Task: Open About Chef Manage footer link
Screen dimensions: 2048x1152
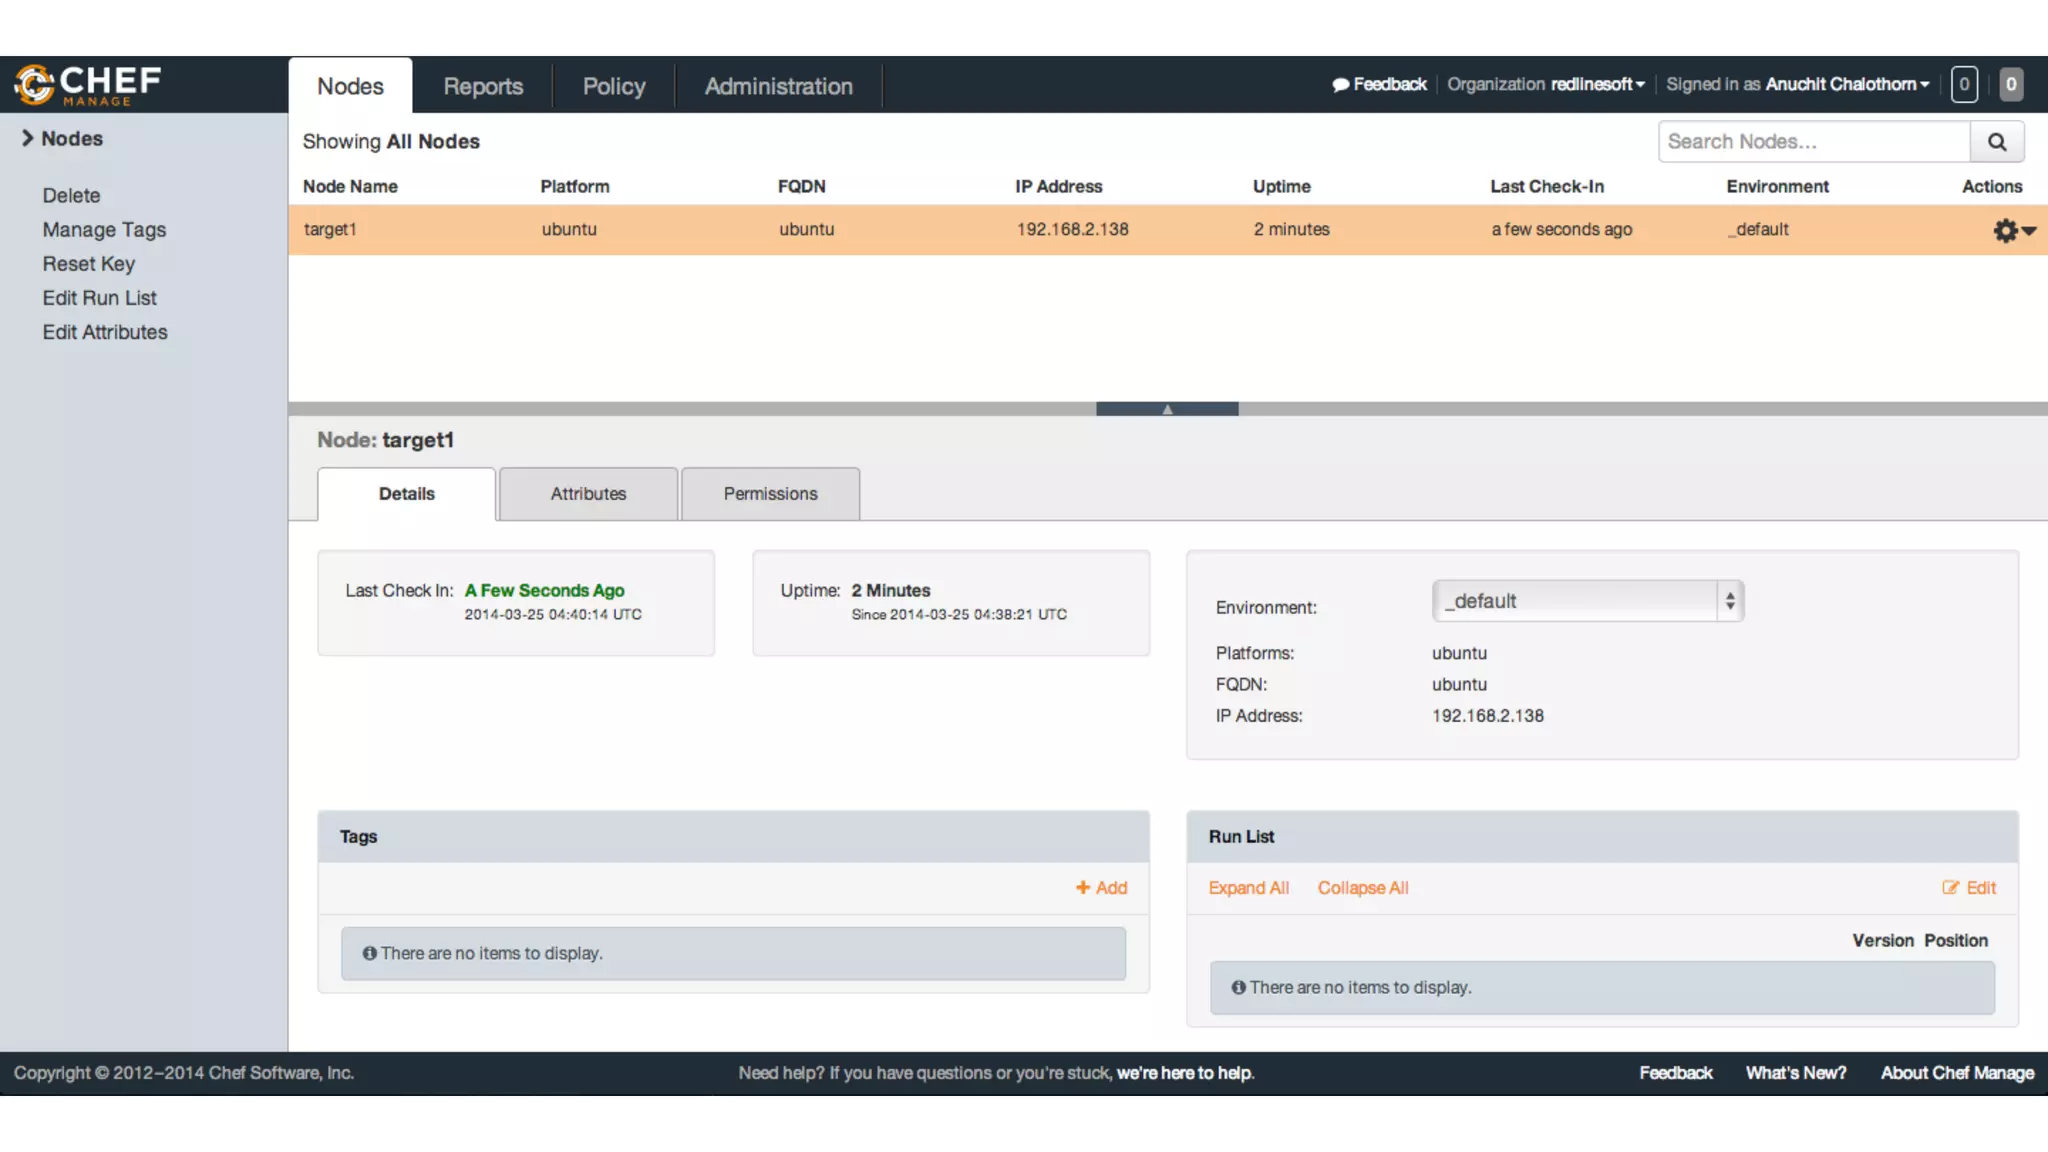Action: click(x=1957, y=1073)
